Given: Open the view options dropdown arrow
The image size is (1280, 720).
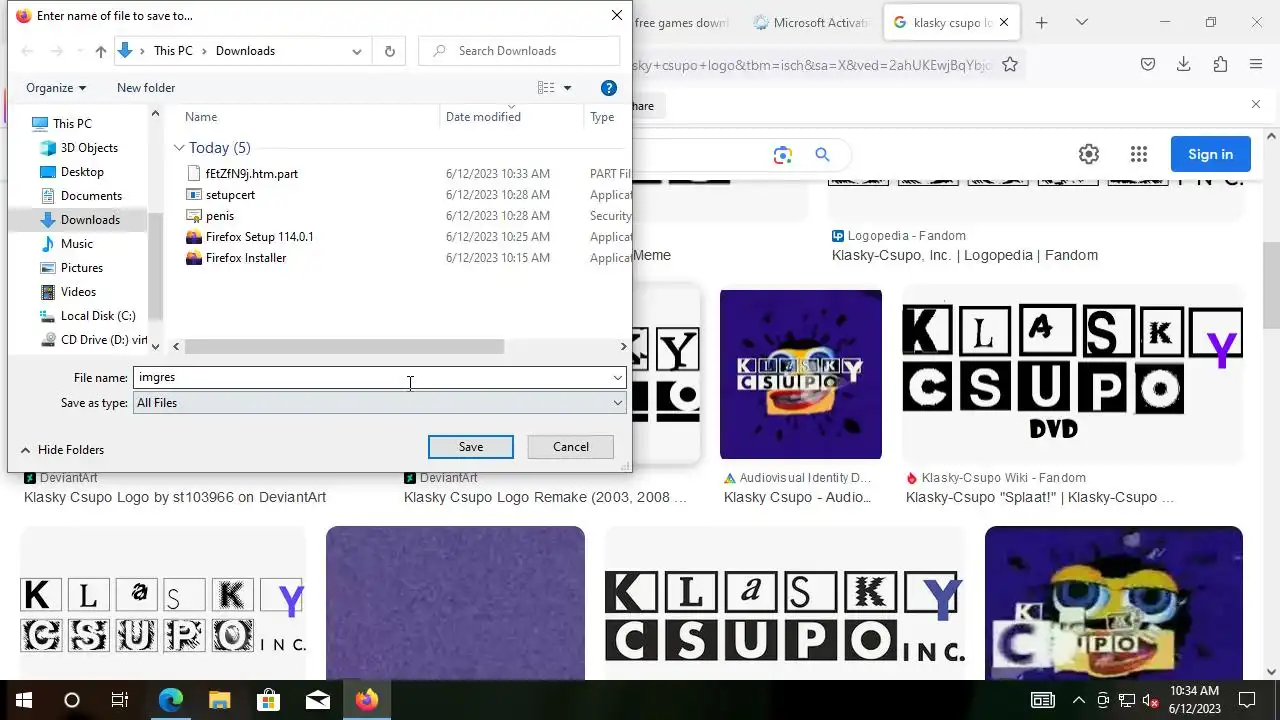Looking at the screenshot, I should 567,88.
